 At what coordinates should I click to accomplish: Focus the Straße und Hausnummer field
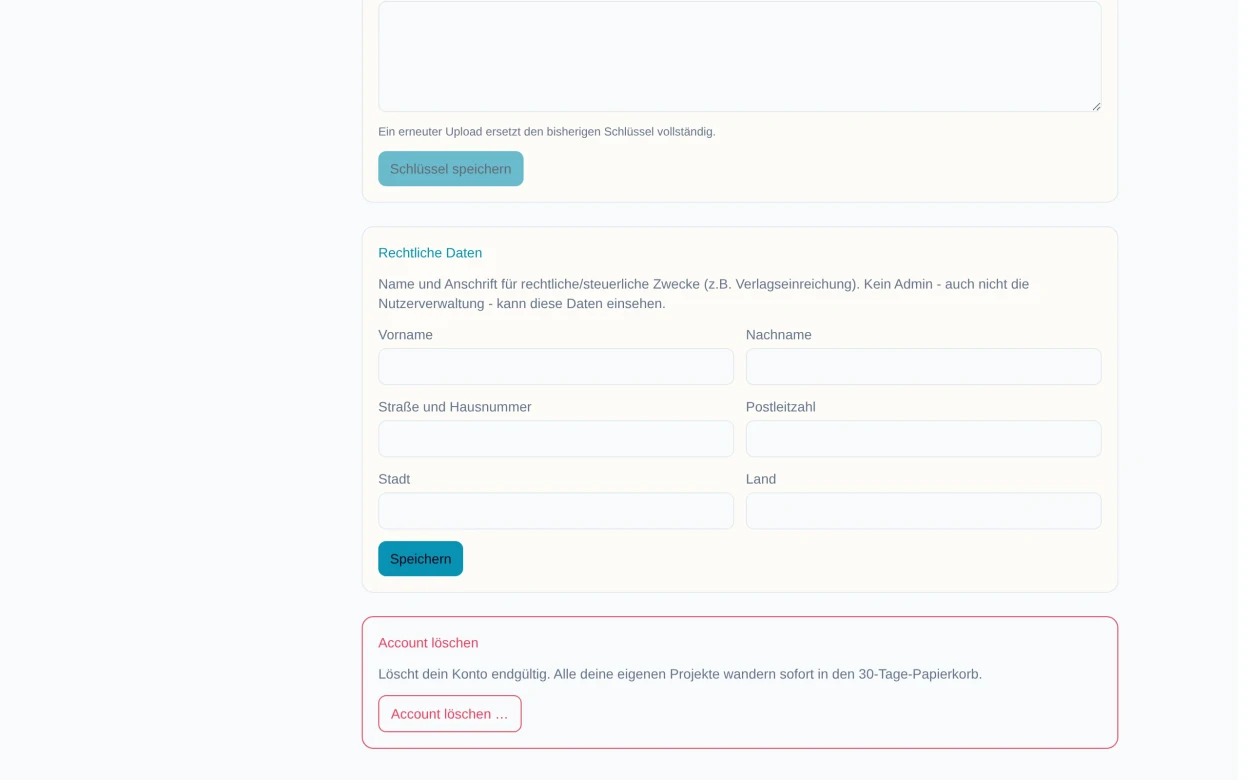coord(555,439)
